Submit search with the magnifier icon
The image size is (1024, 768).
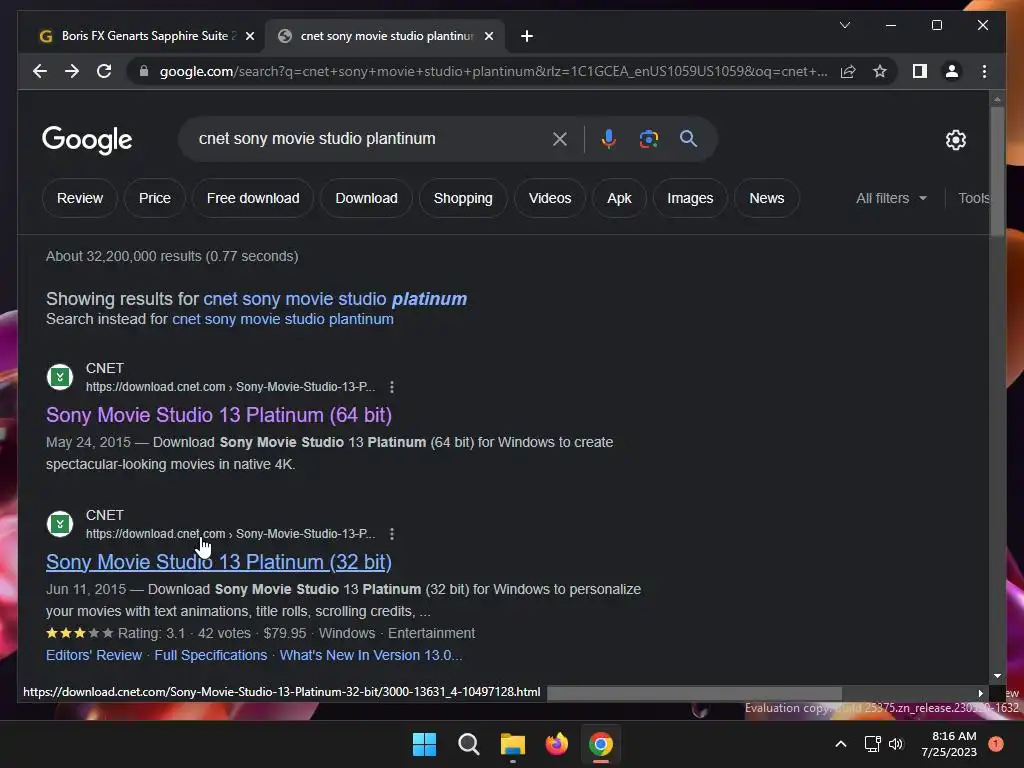pyautogui.click(x=688, y=138)
